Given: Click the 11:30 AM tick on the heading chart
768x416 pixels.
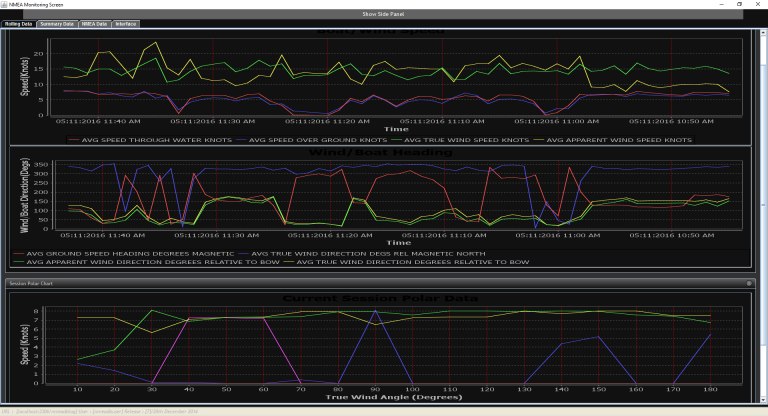Looking at the screenshot, I should (x=216, y=235).
